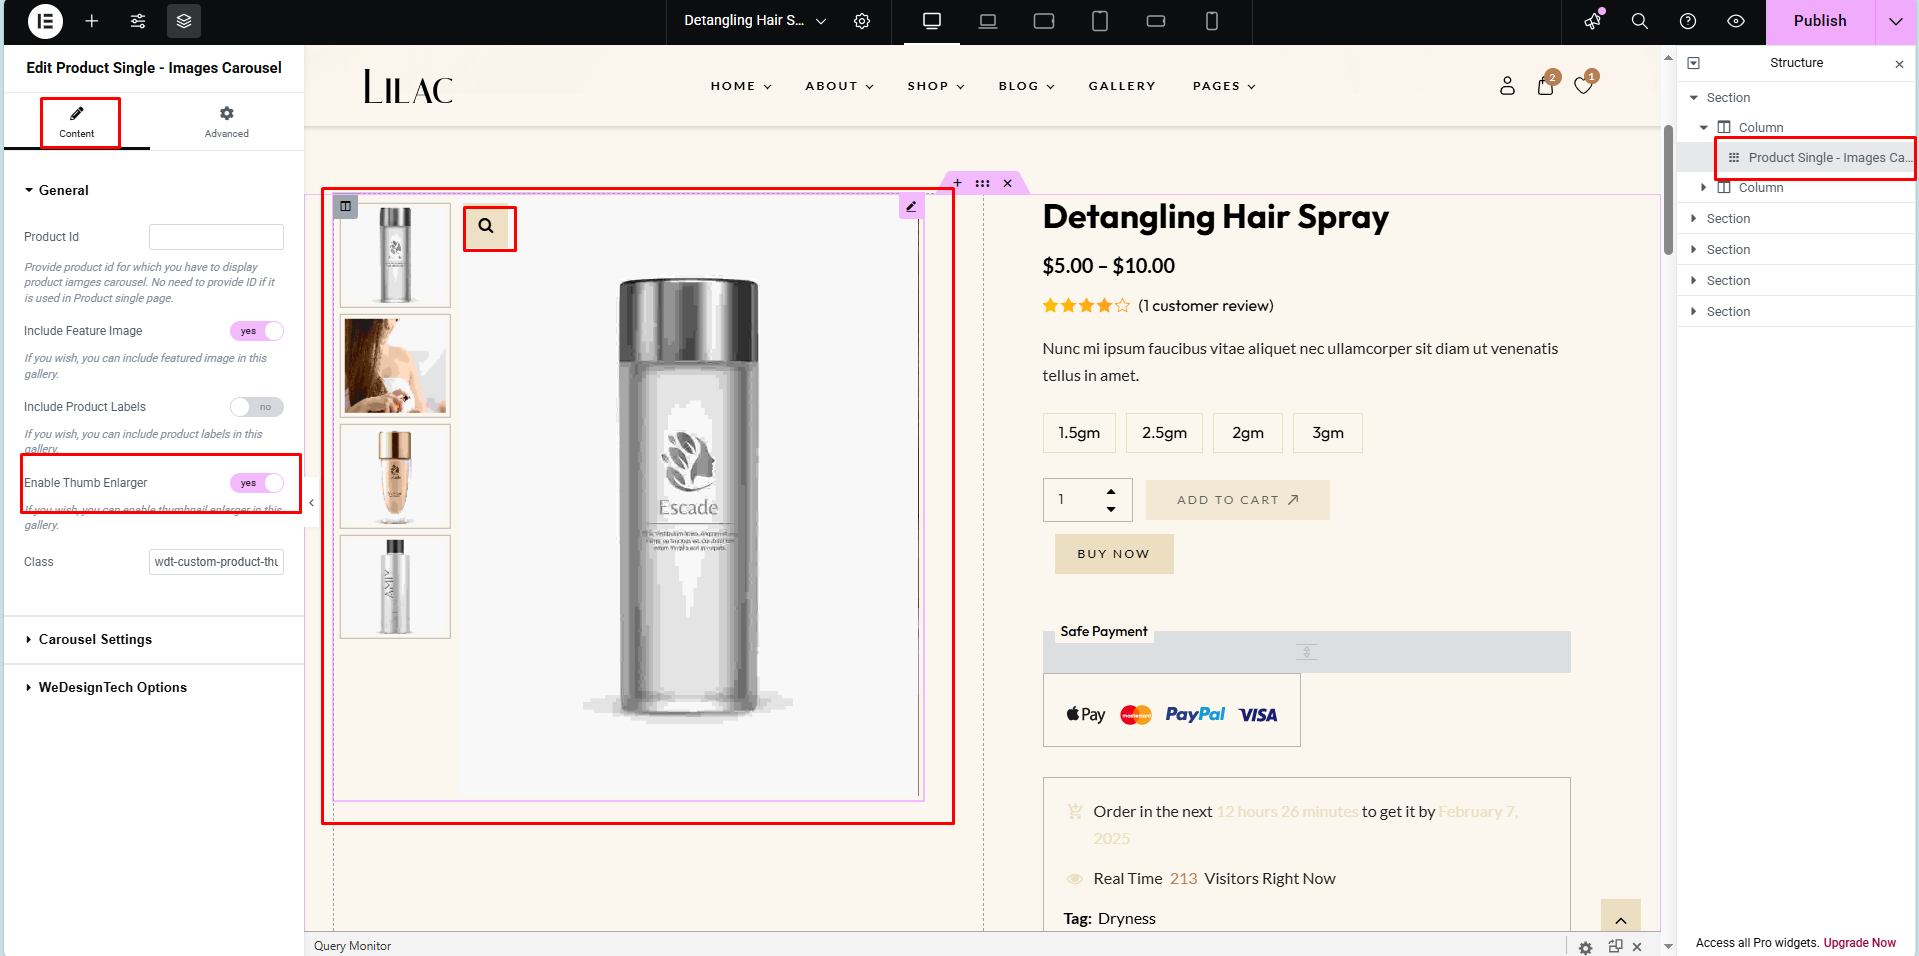Viewport: 1919px width, 956px height.
Task: Click the widget edit pencil icon
Action: tap(911, 207)
